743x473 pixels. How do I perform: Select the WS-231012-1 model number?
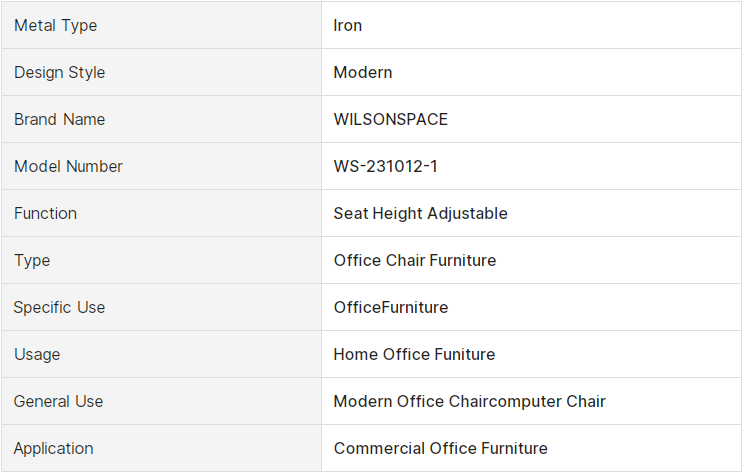[386, 166]
